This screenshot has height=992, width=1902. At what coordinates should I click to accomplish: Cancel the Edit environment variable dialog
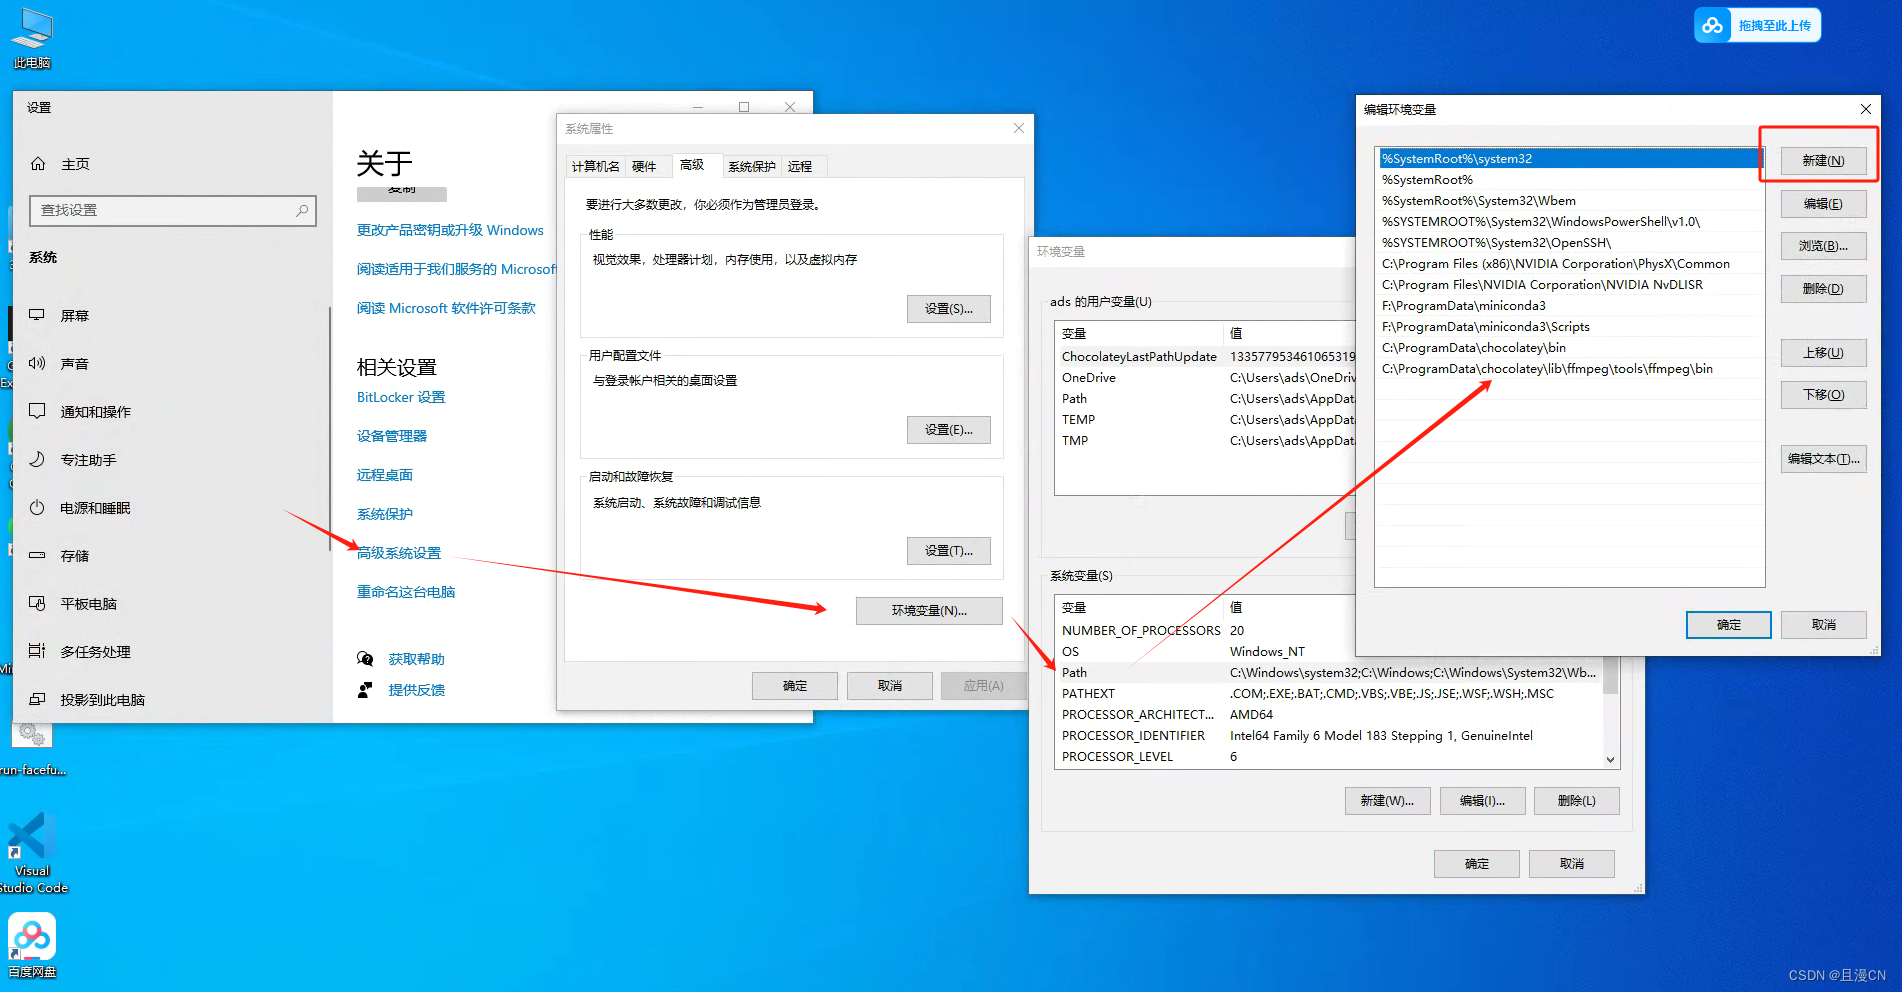[x=1823, y=625]
